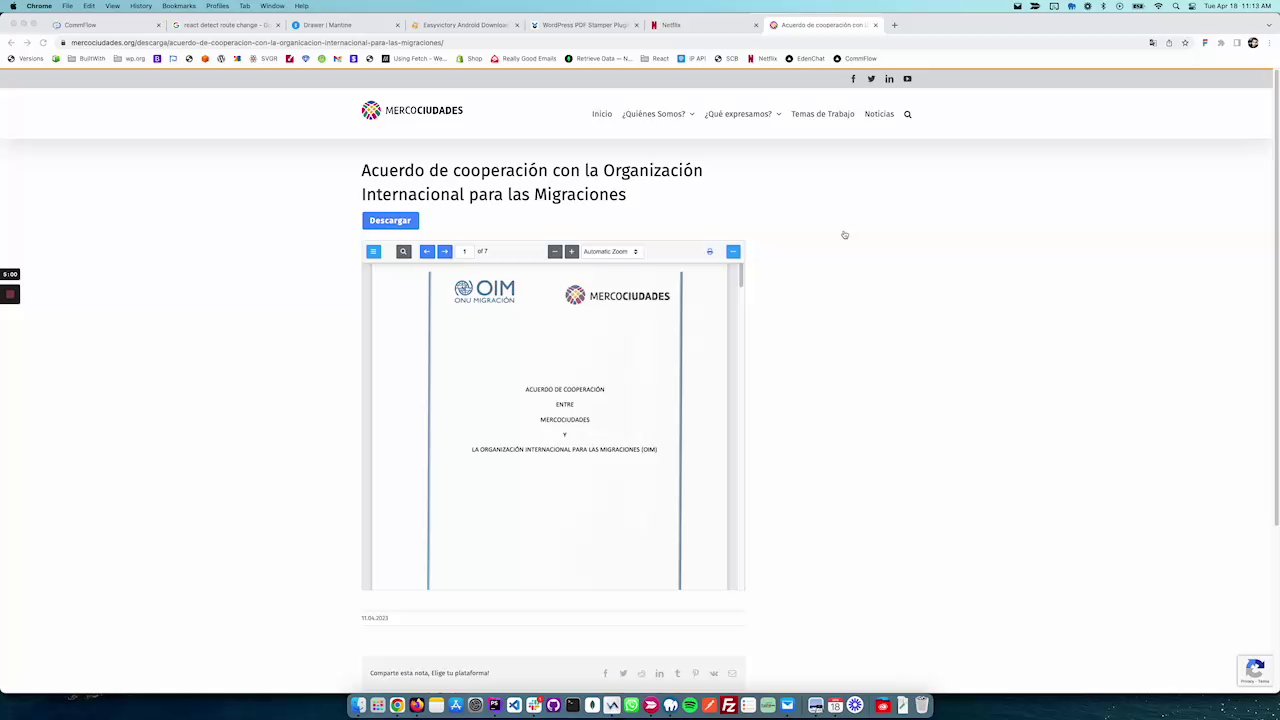Share article on LinkedIn
This screenshot has width=1280, height=720.
point(659,673)
